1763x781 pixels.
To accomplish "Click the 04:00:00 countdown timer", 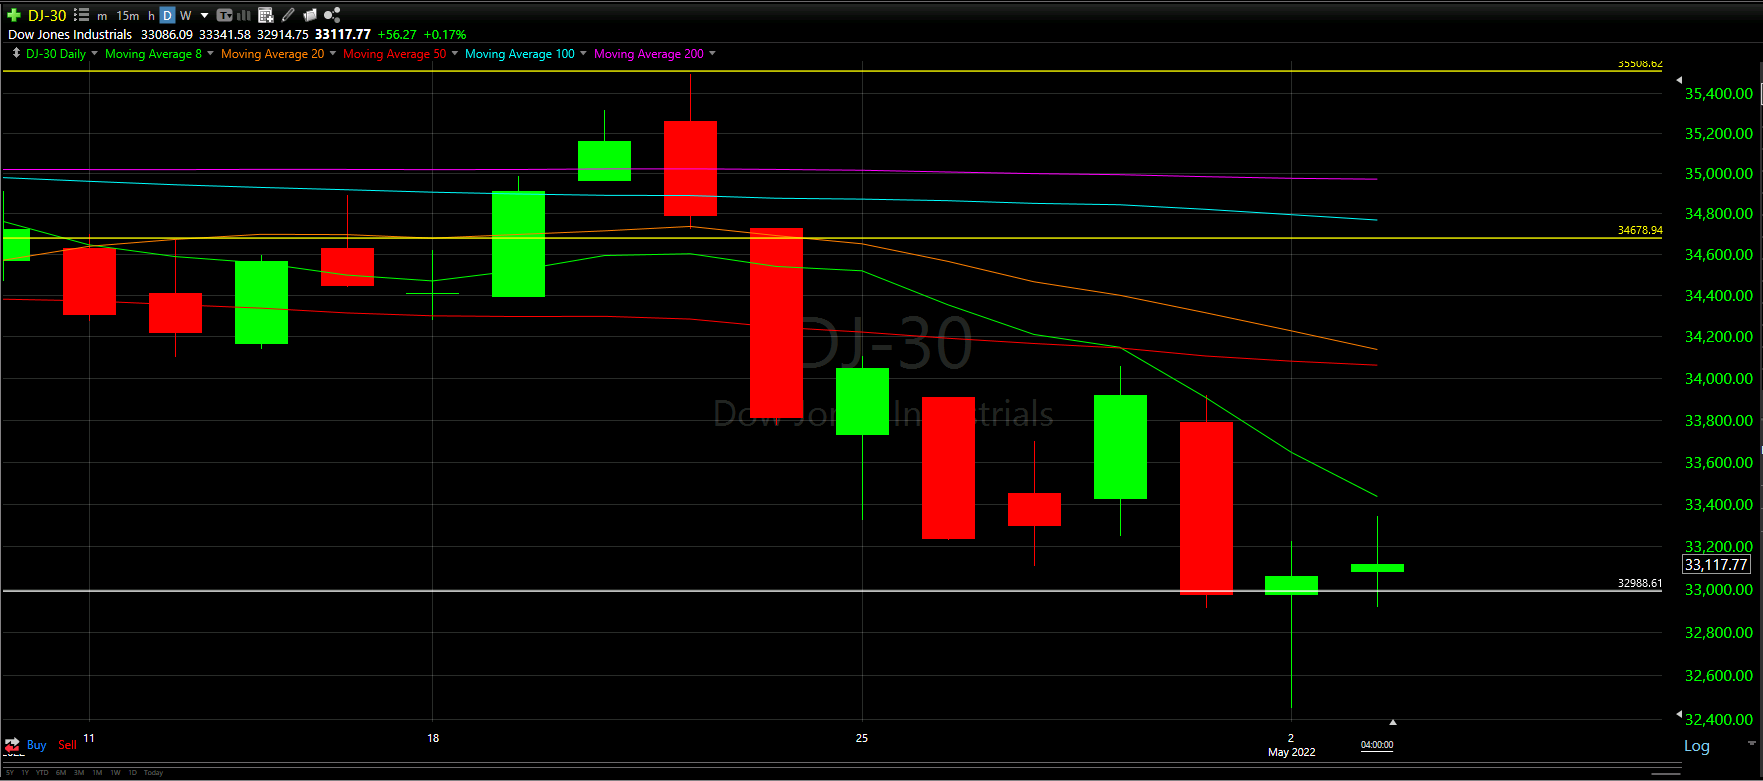I will point(1377,745).
